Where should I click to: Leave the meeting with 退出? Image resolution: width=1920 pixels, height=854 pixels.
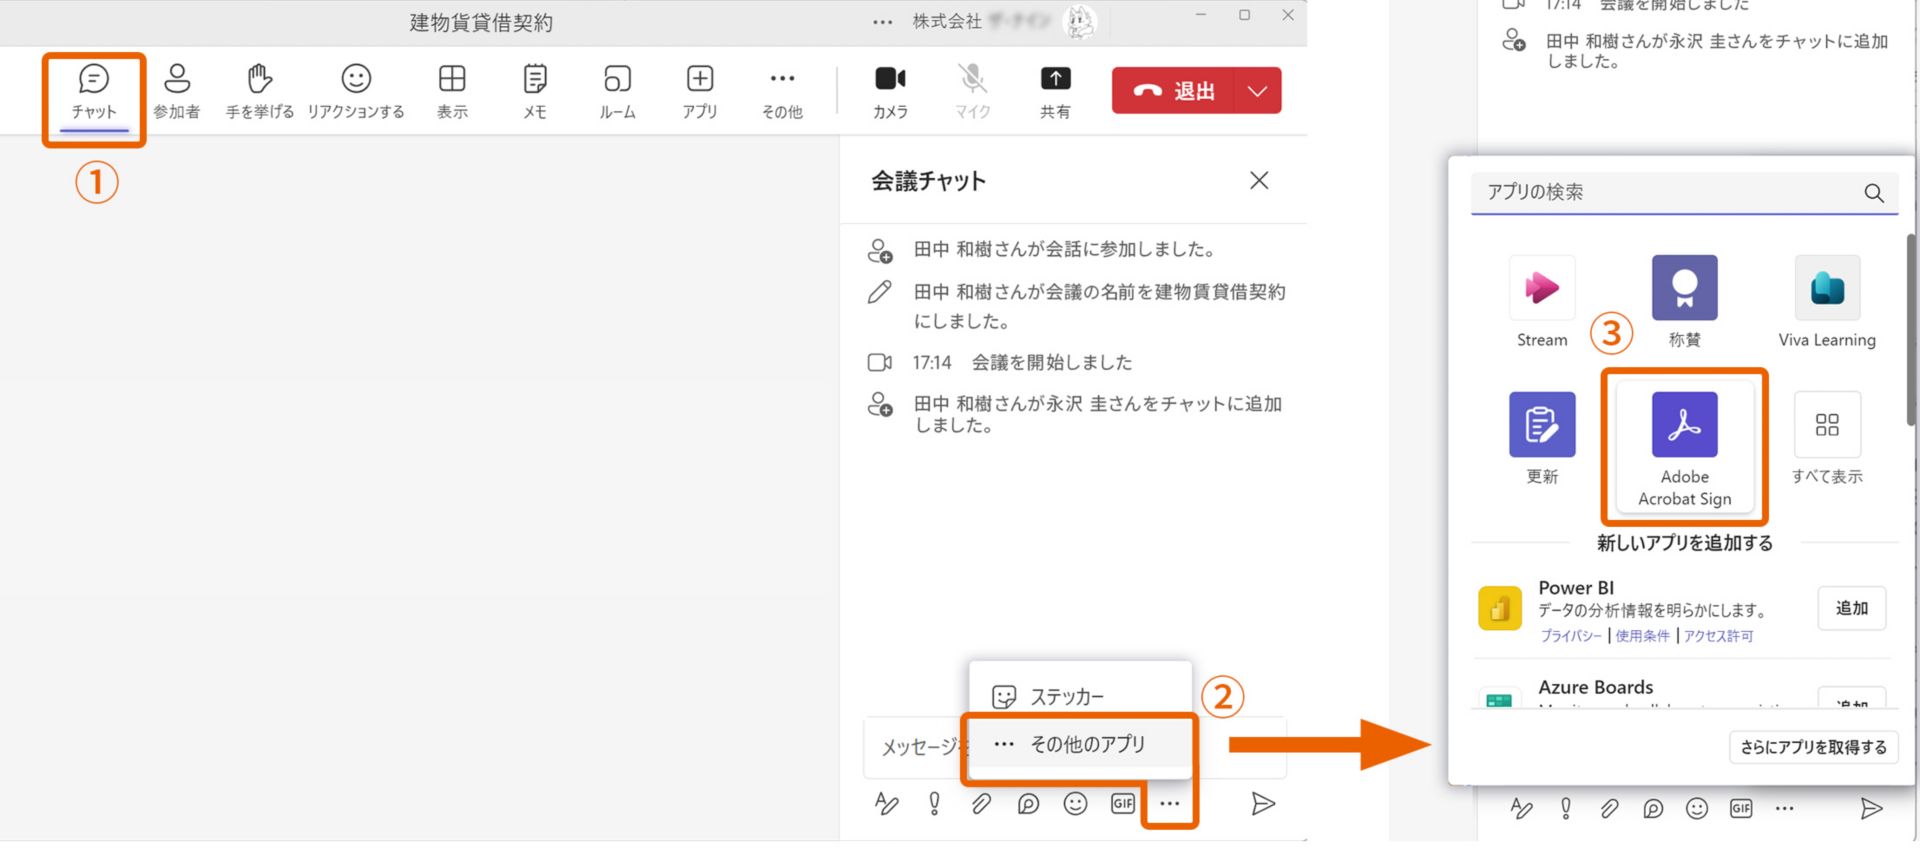[1174, 91]
